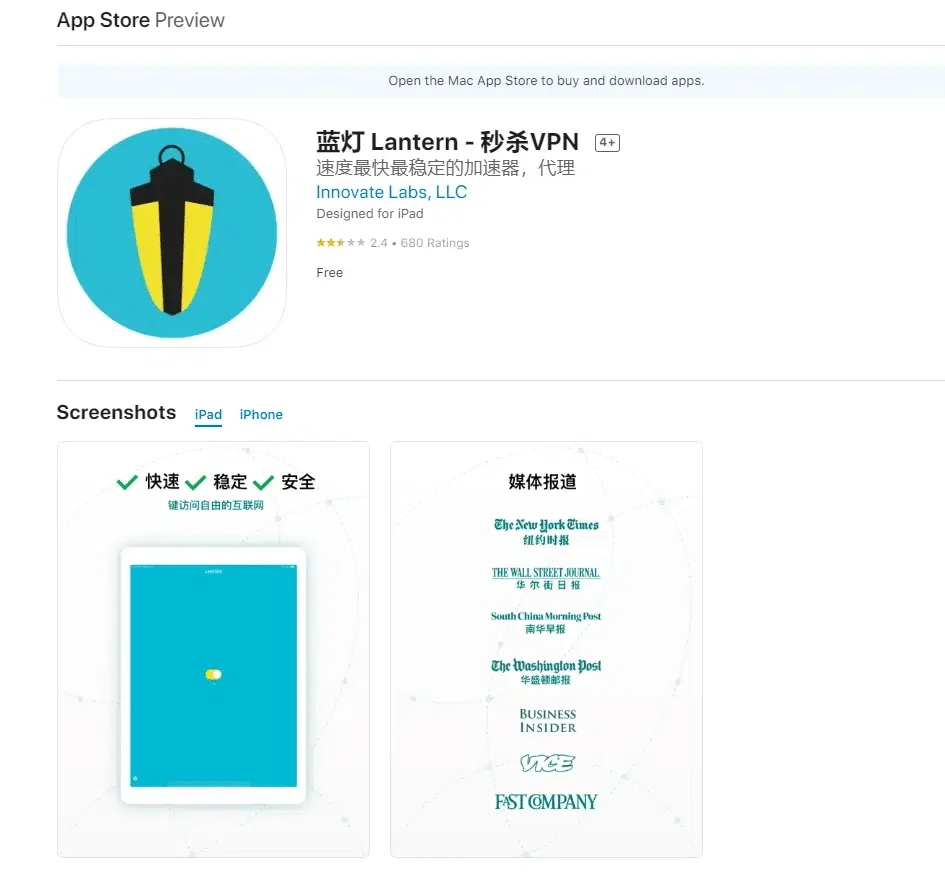Screen dimensions: 945x873
Task: Click the 680 Ratings text
Action: click(x=435, y=243)
